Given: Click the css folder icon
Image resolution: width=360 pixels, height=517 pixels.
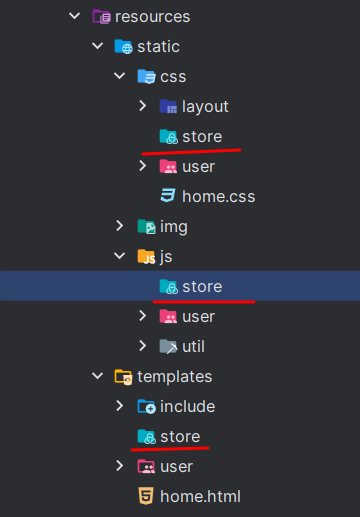Looking at the screenshot, I should pyautogui.click(x=146, y=76).
